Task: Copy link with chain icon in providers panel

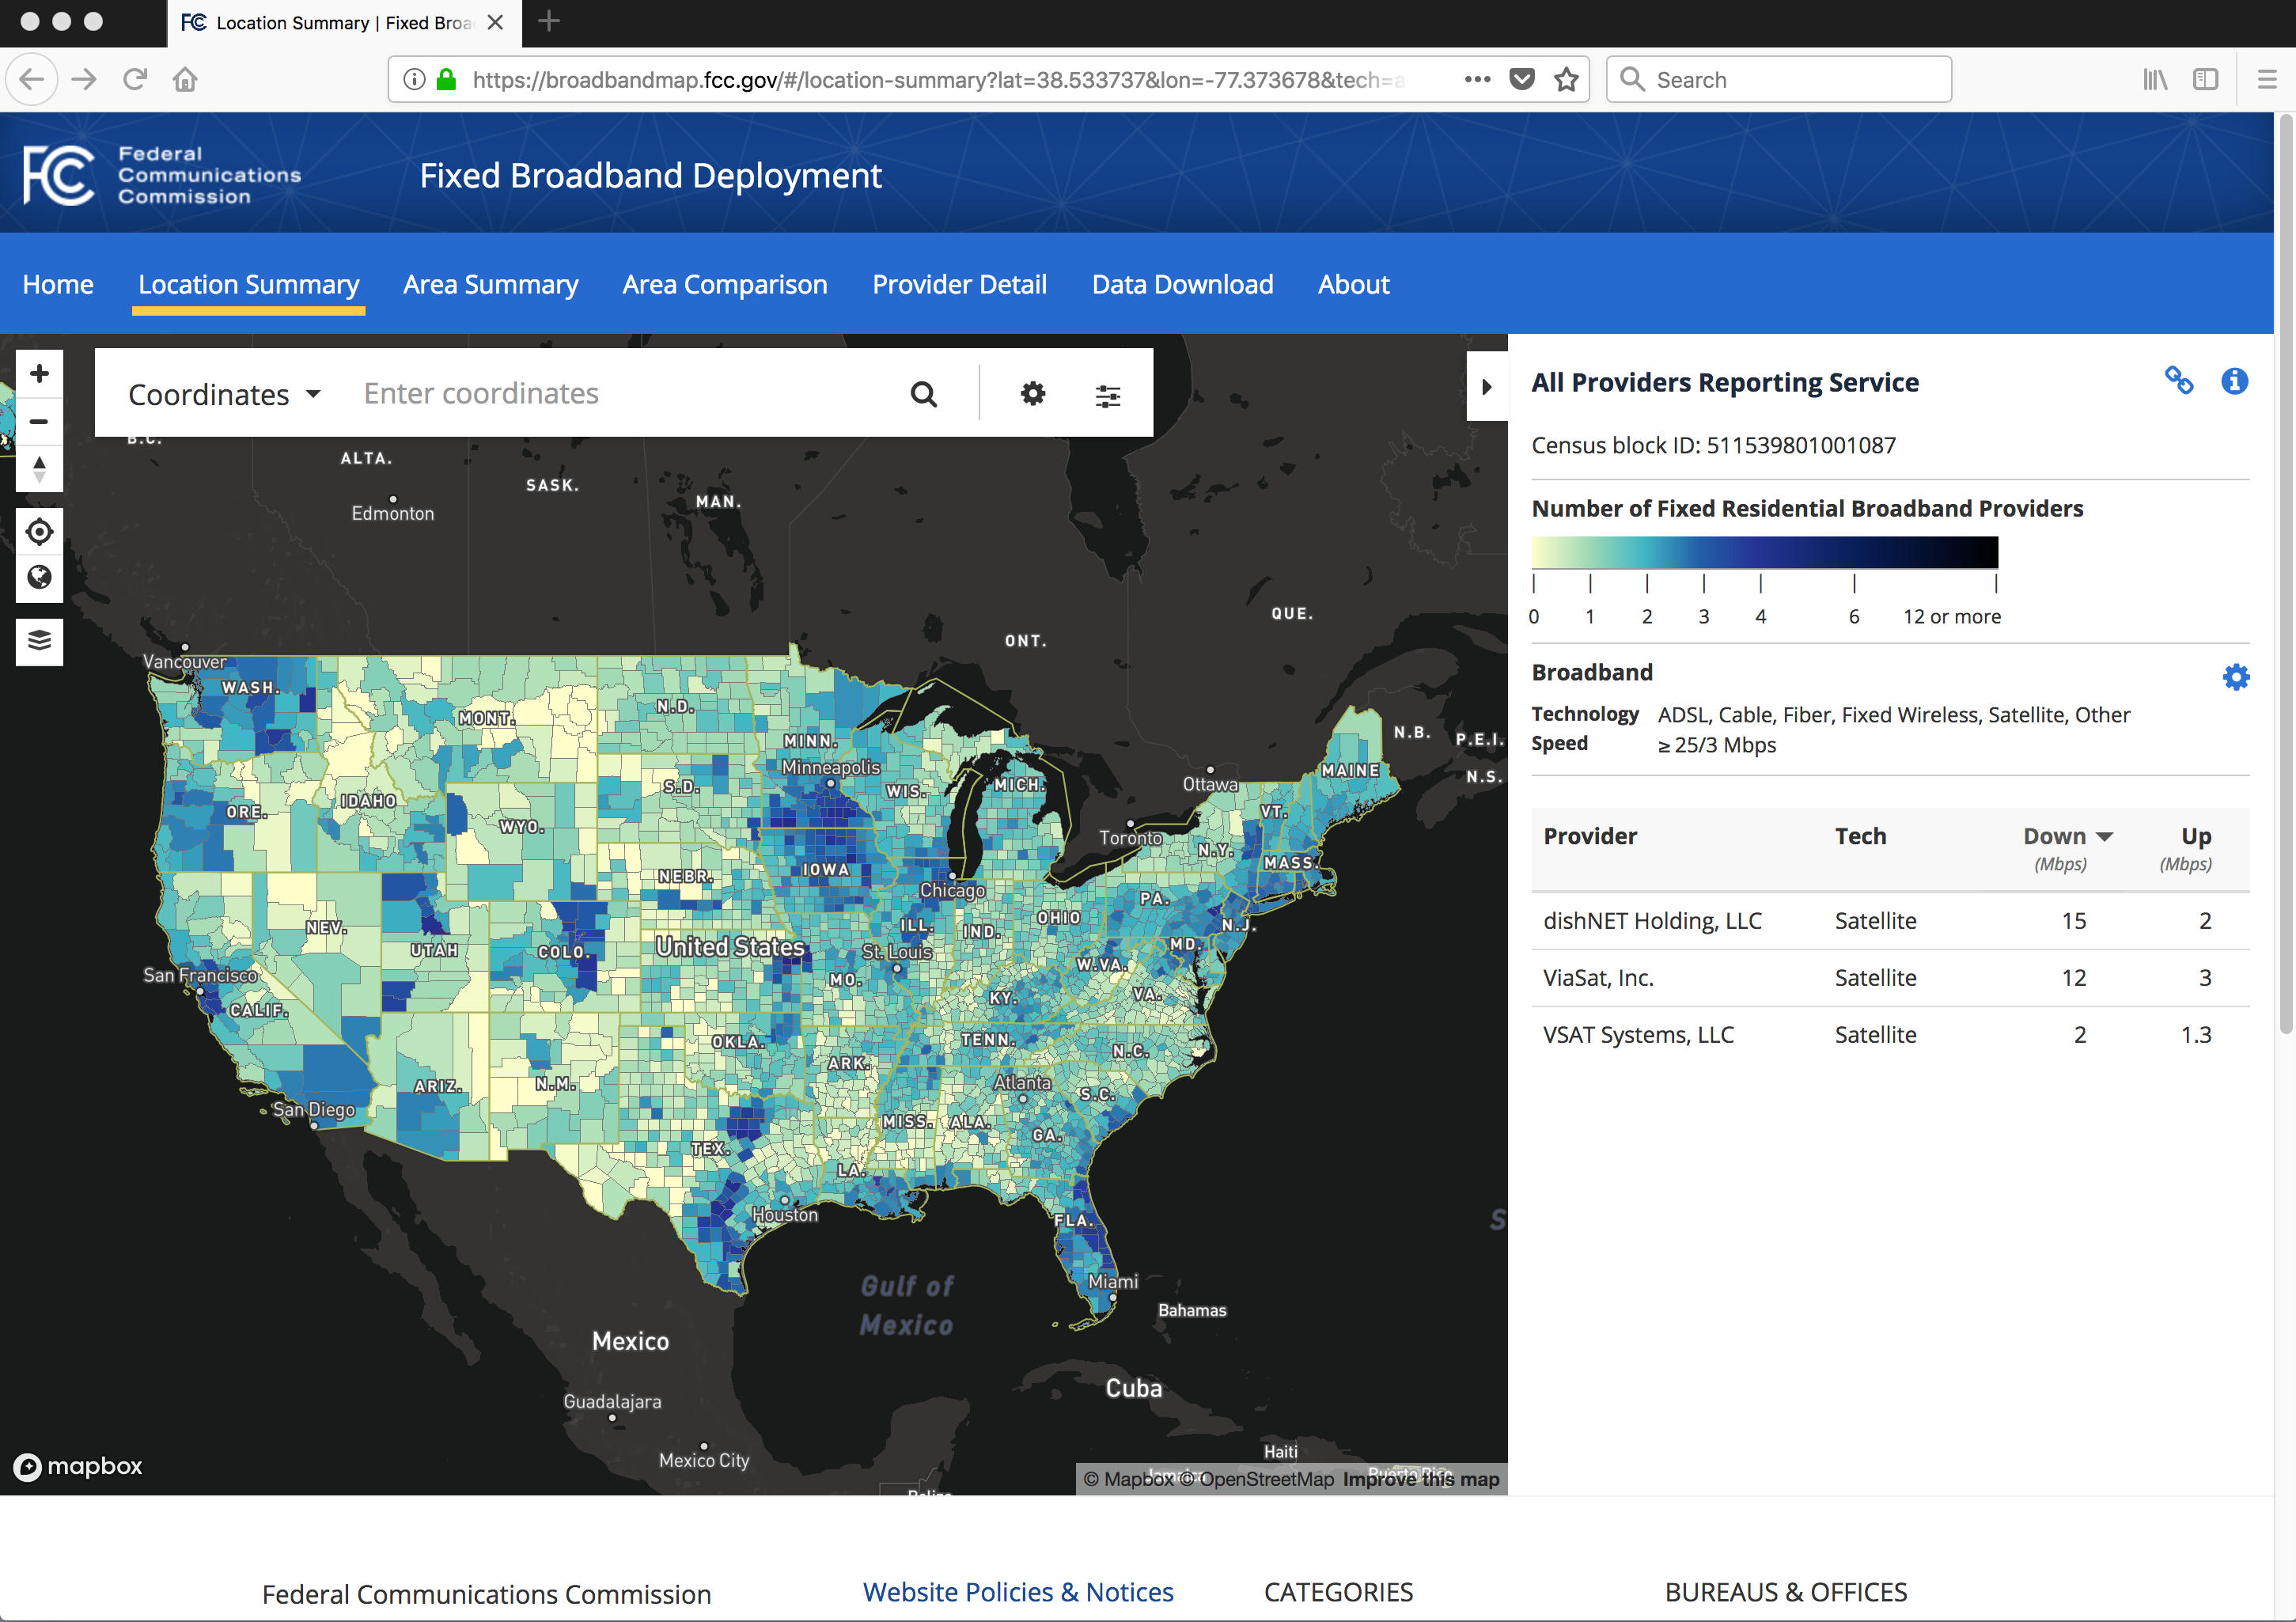Action: click(x=2178, y=381)
